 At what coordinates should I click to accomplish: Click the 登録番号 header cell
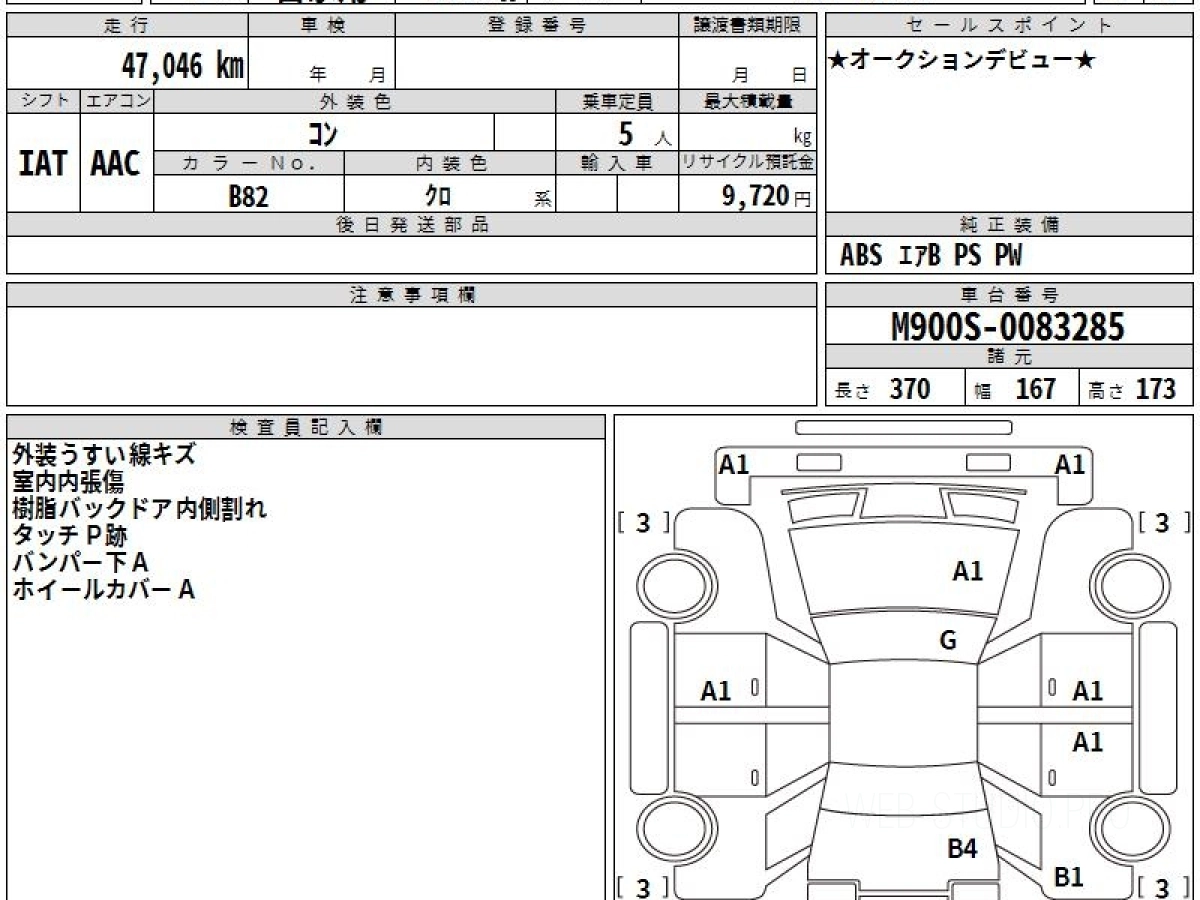click(537, 26)
